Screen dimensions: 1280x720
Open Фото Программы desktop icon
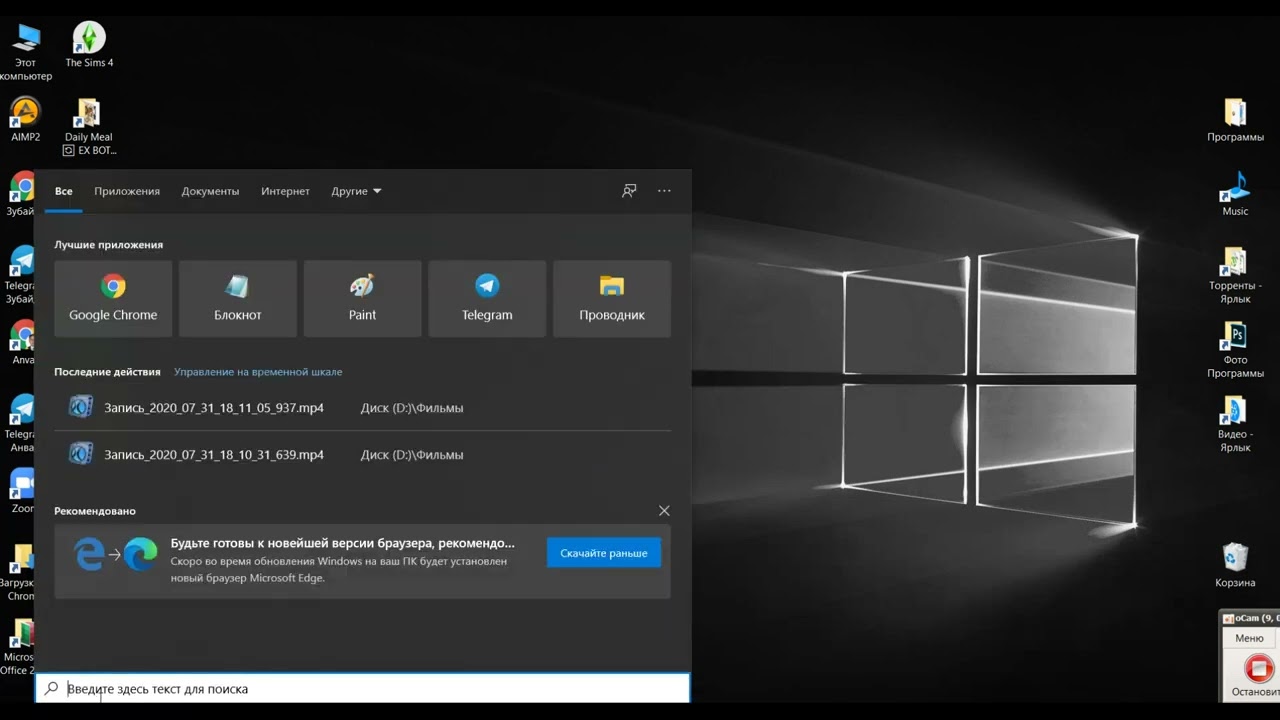1235,349
